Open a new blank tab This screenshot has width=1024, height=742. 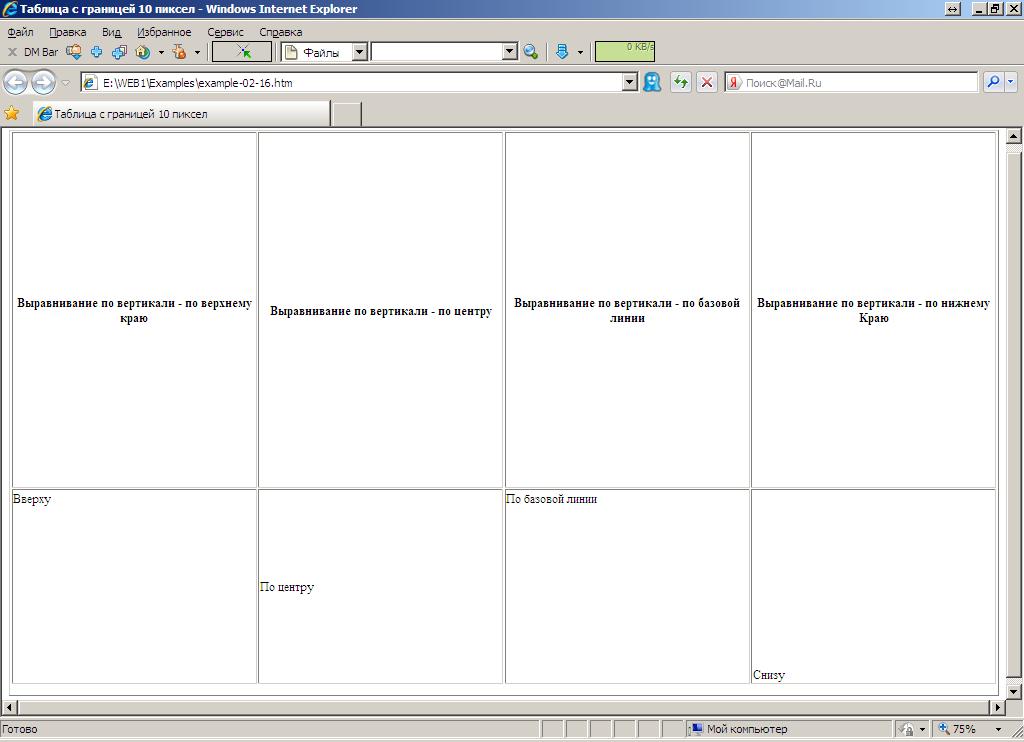click(347, 114)
